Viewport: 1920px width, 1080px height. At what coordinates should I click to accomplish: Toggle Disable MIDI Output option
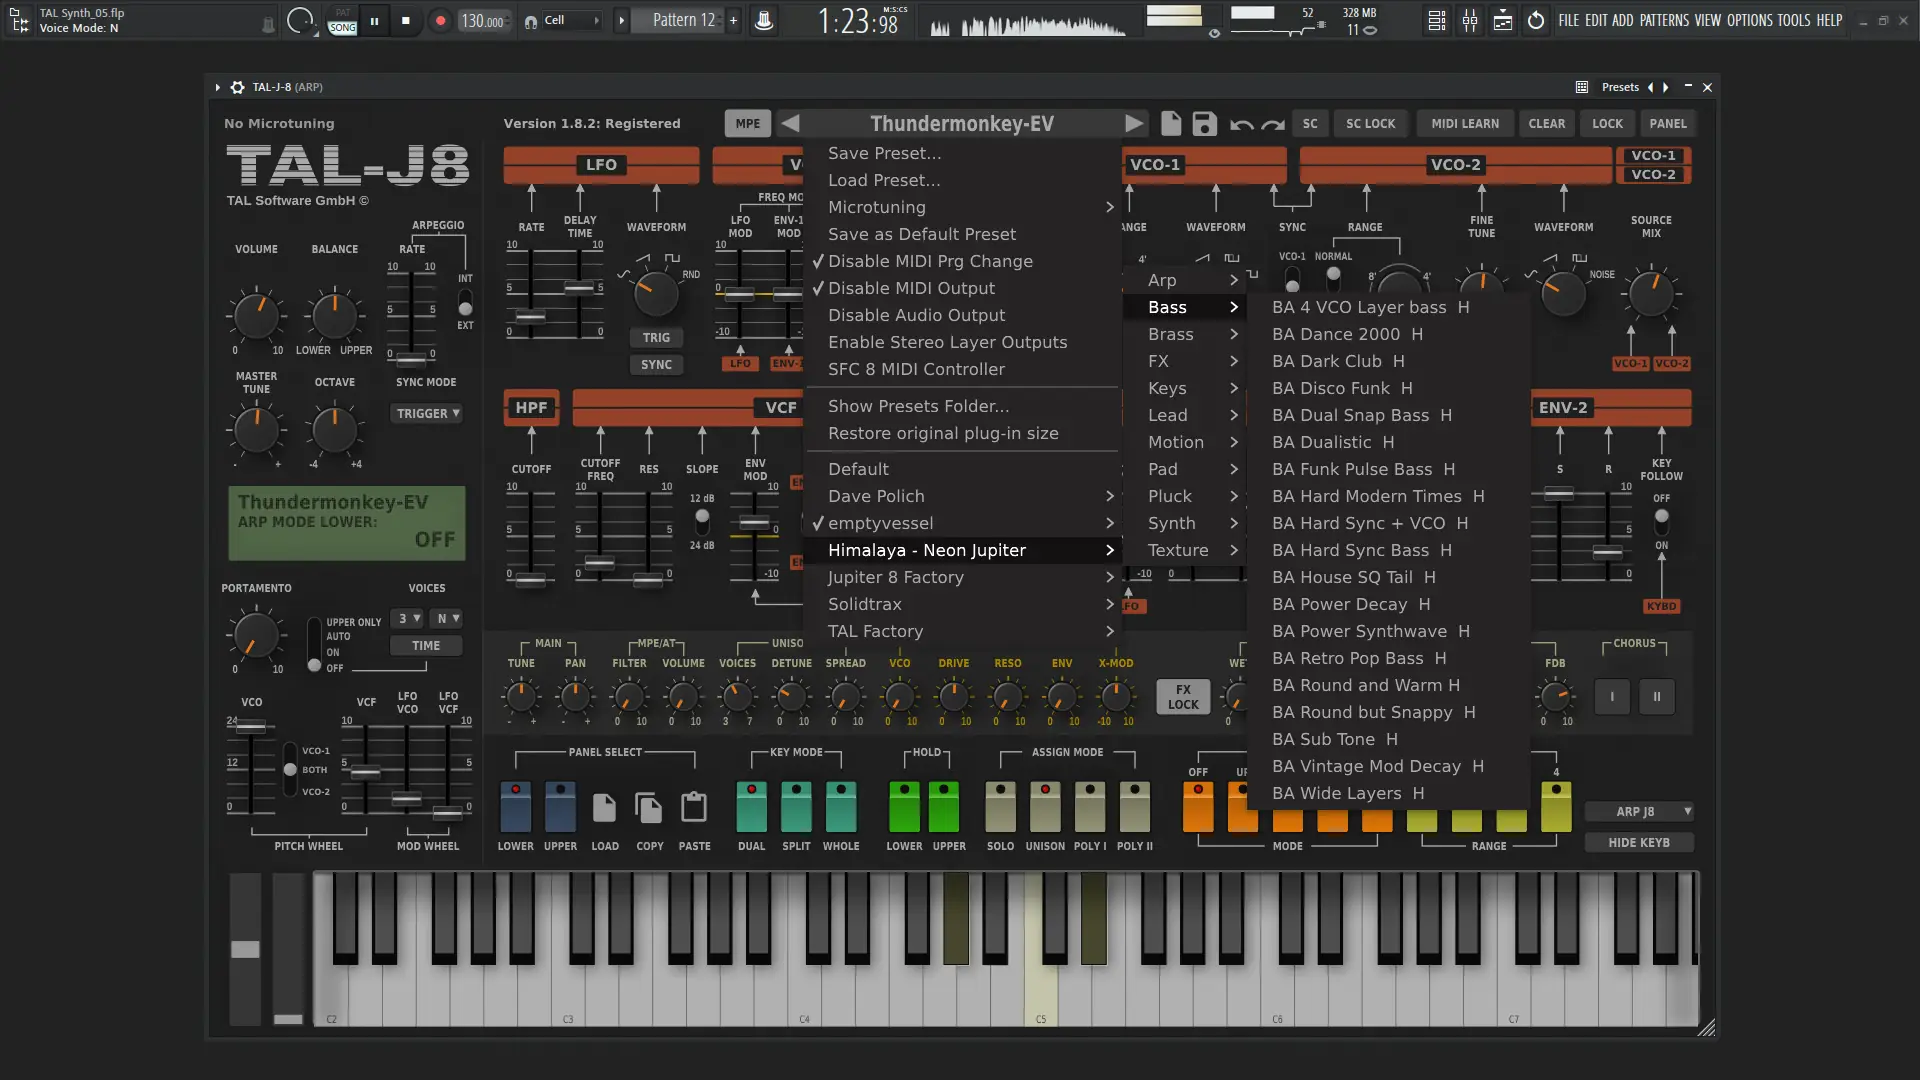click(x=911, y=288)
